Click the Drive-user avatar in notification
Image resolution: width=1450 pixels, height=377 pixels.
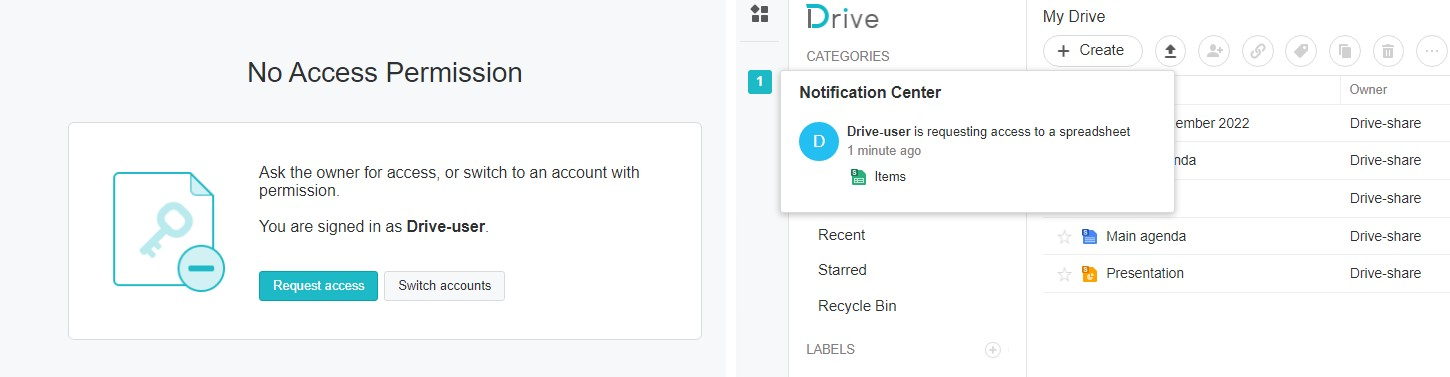819,141
